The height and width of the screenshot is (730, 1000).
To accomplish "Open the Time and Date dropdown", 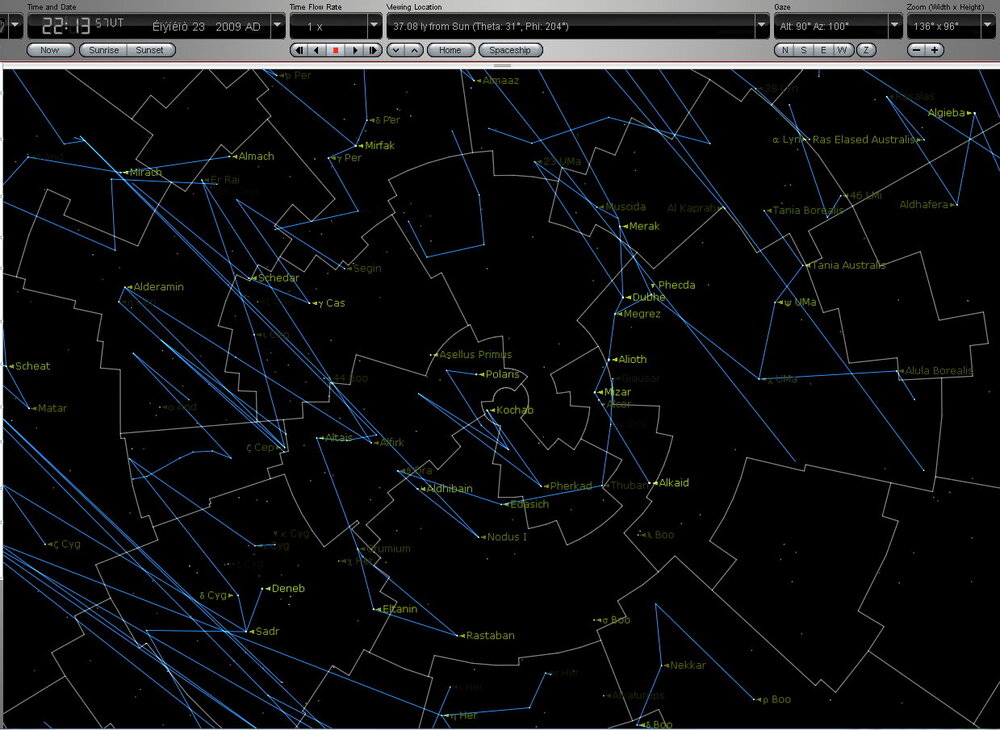I will (277, 26).
